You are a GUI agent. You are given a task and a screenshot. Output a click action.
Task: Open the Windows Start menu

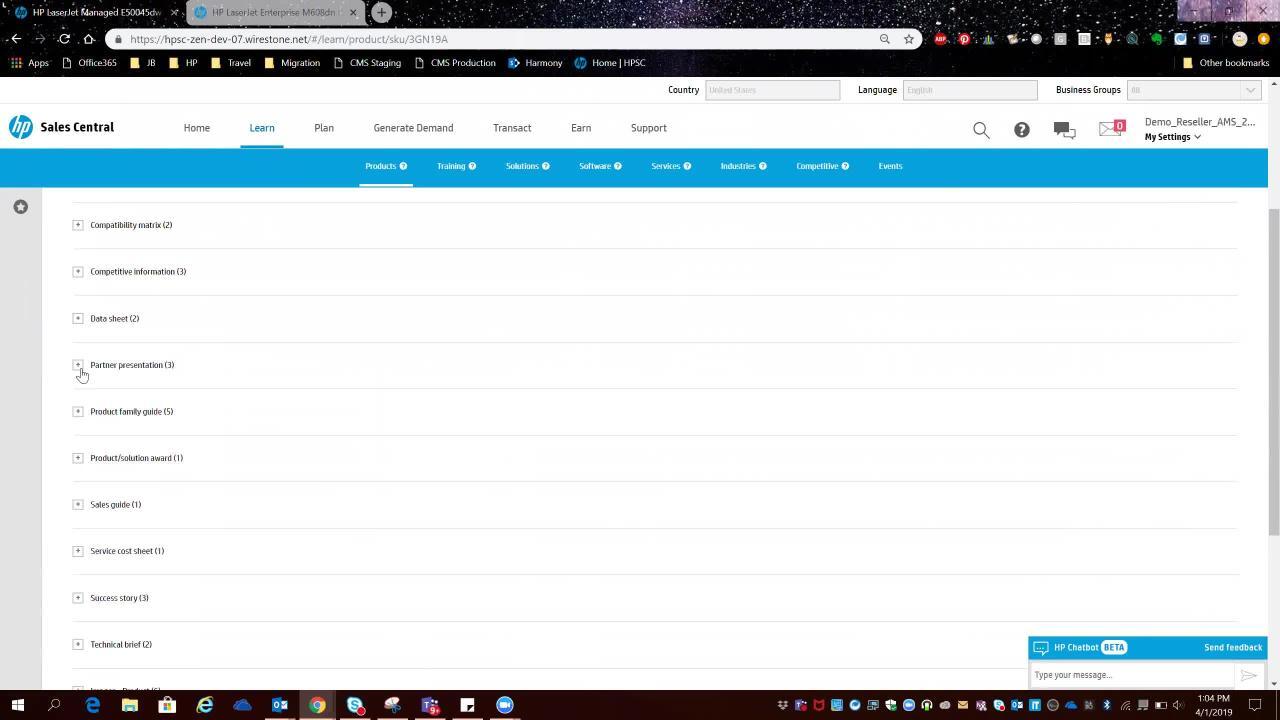pos(17,705)
